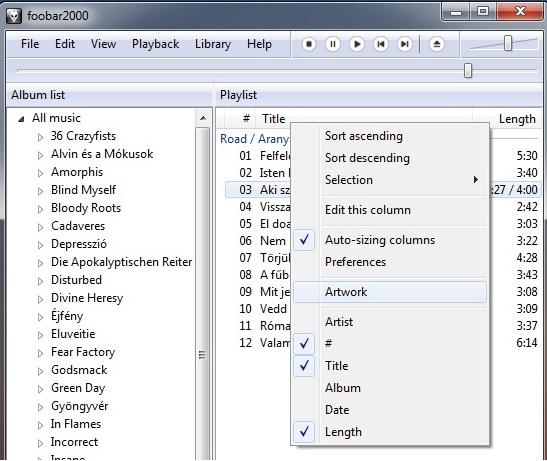Open the Selection submenu
The height and width of the screenshot is (461, 547).
(x=390, y=180)
